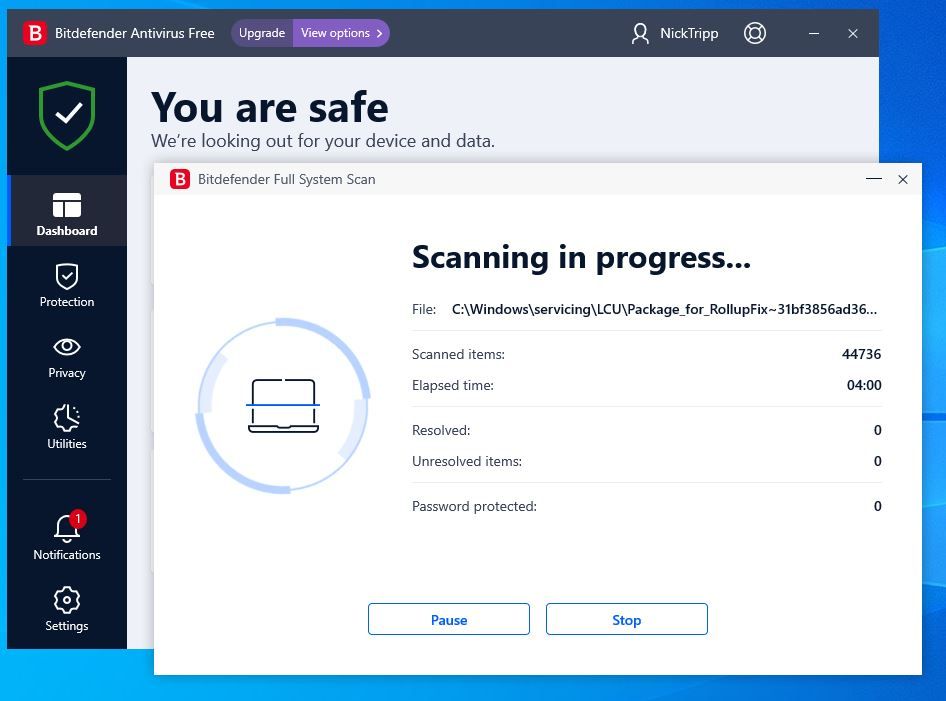Switch to the Protection section
946x701 pixels.
tap(67, 287)
